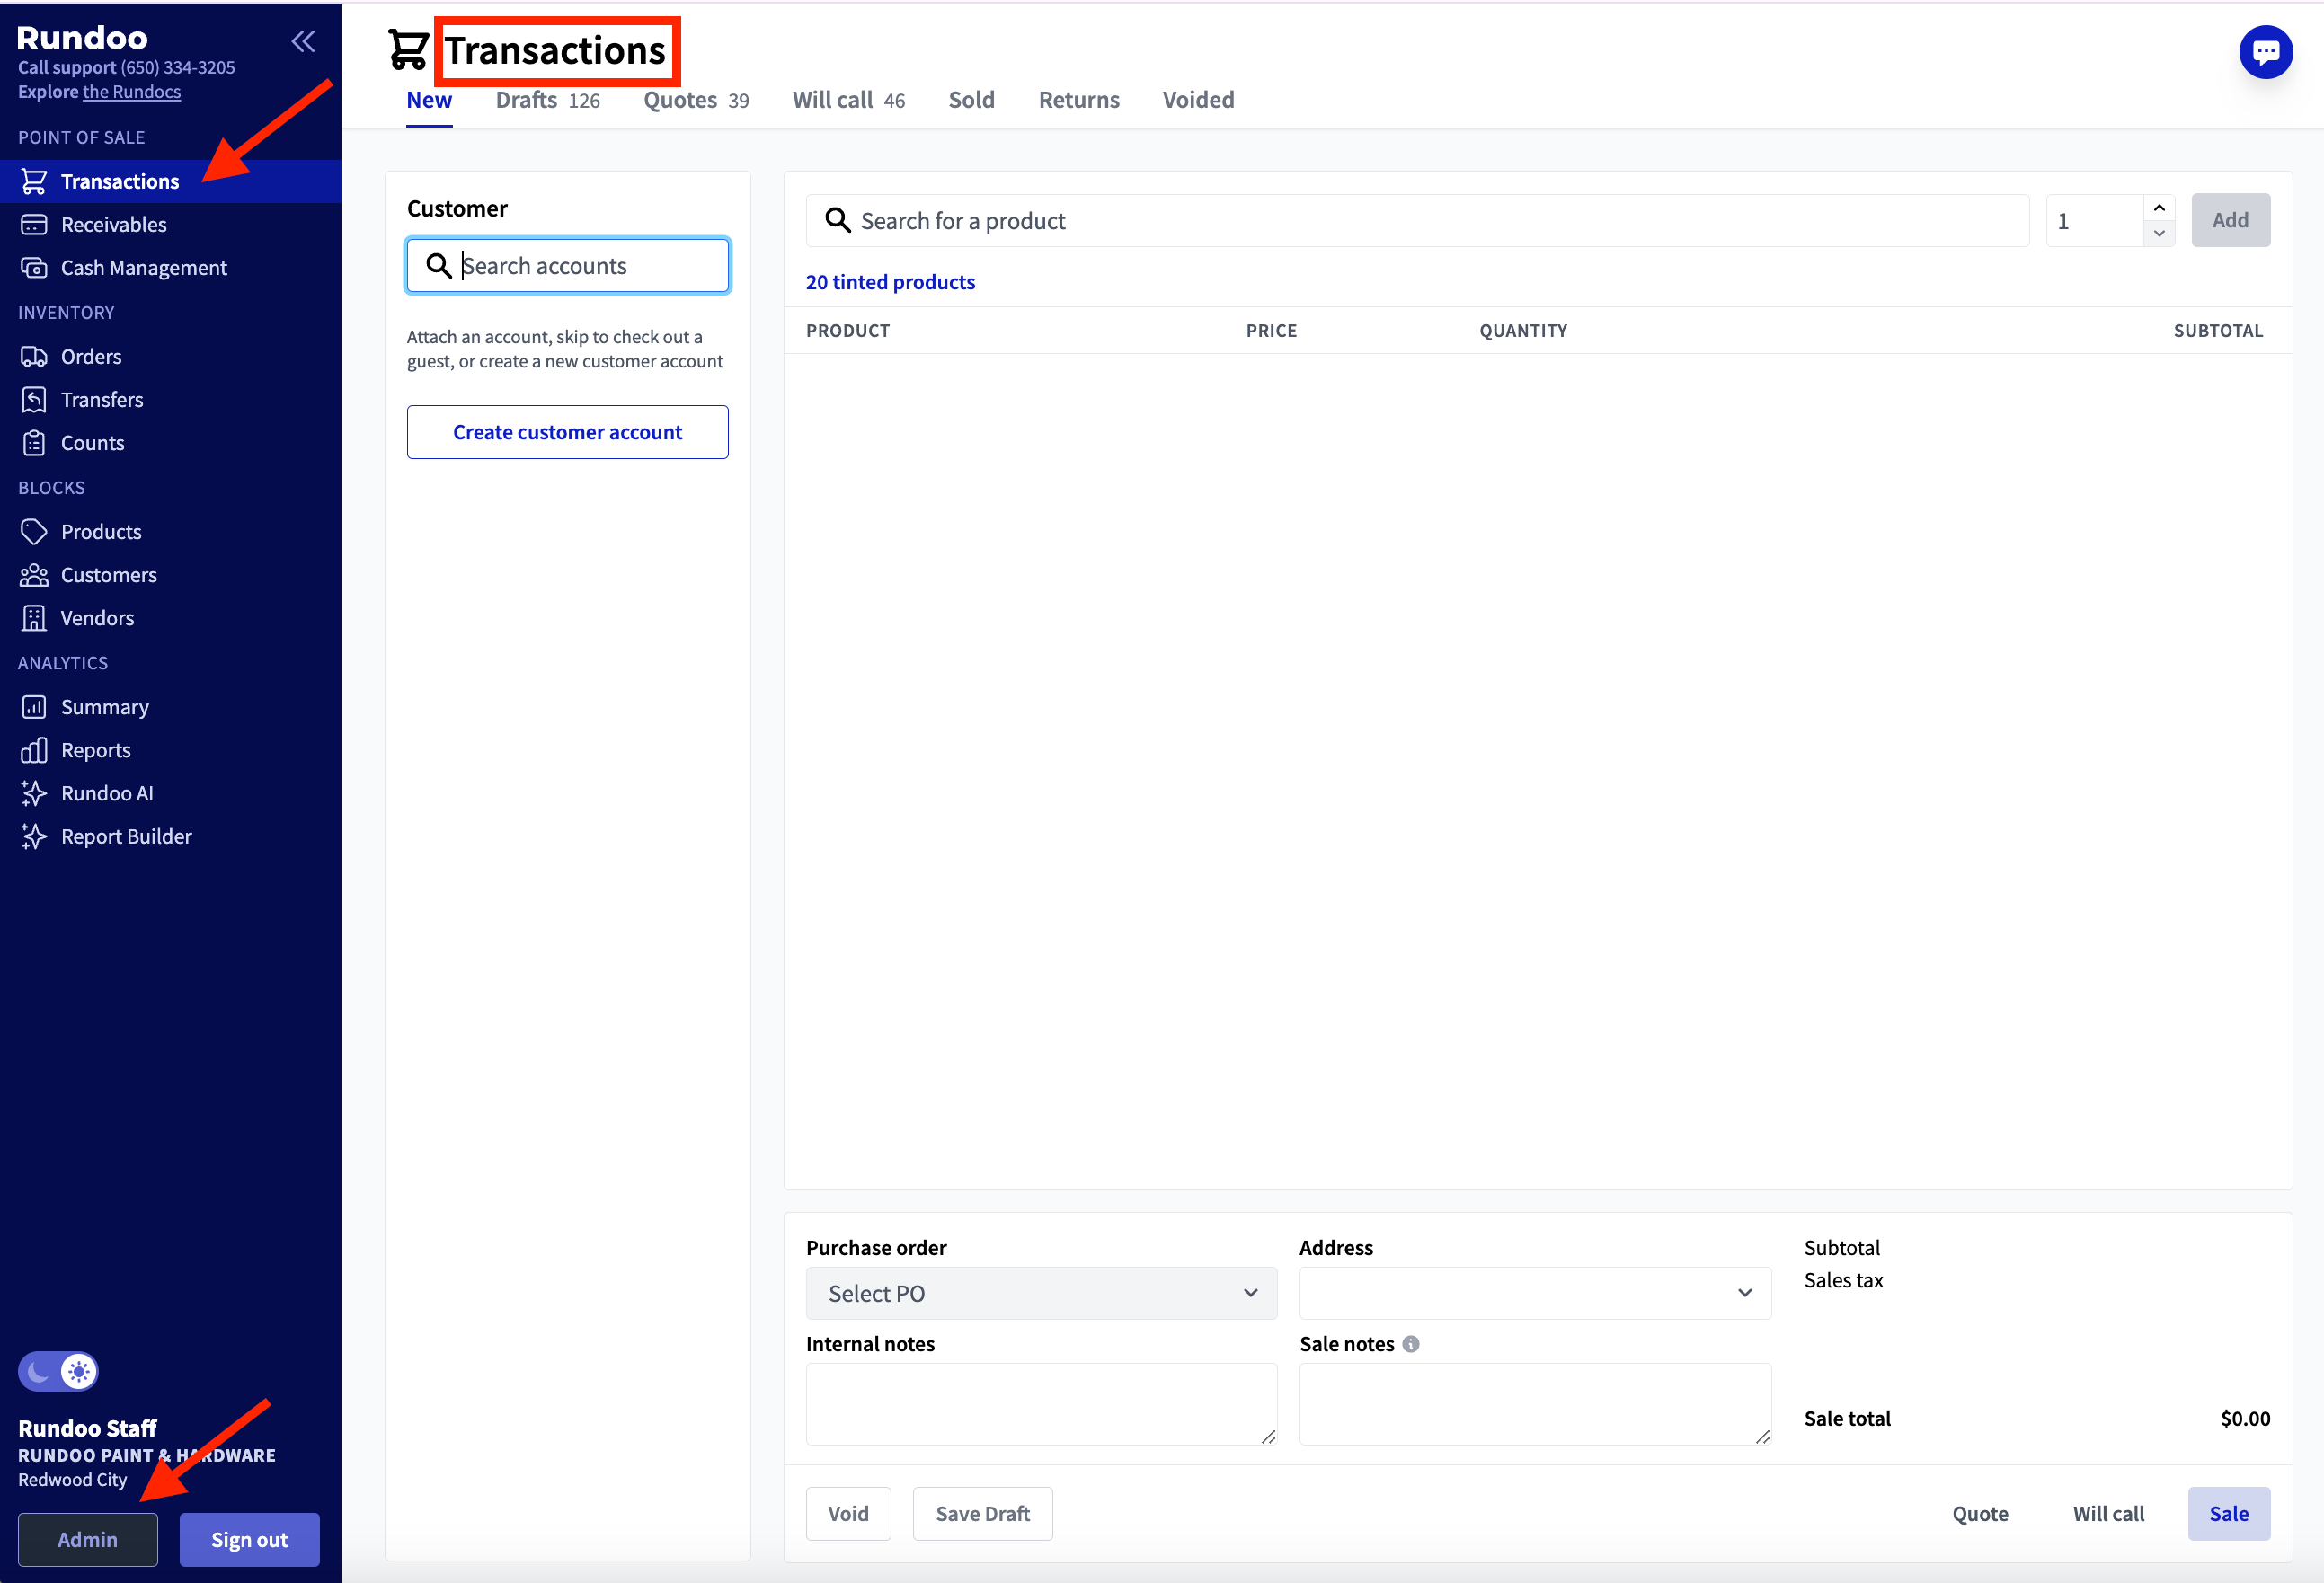
Task: Switch to the New tab
Action: 429,100
